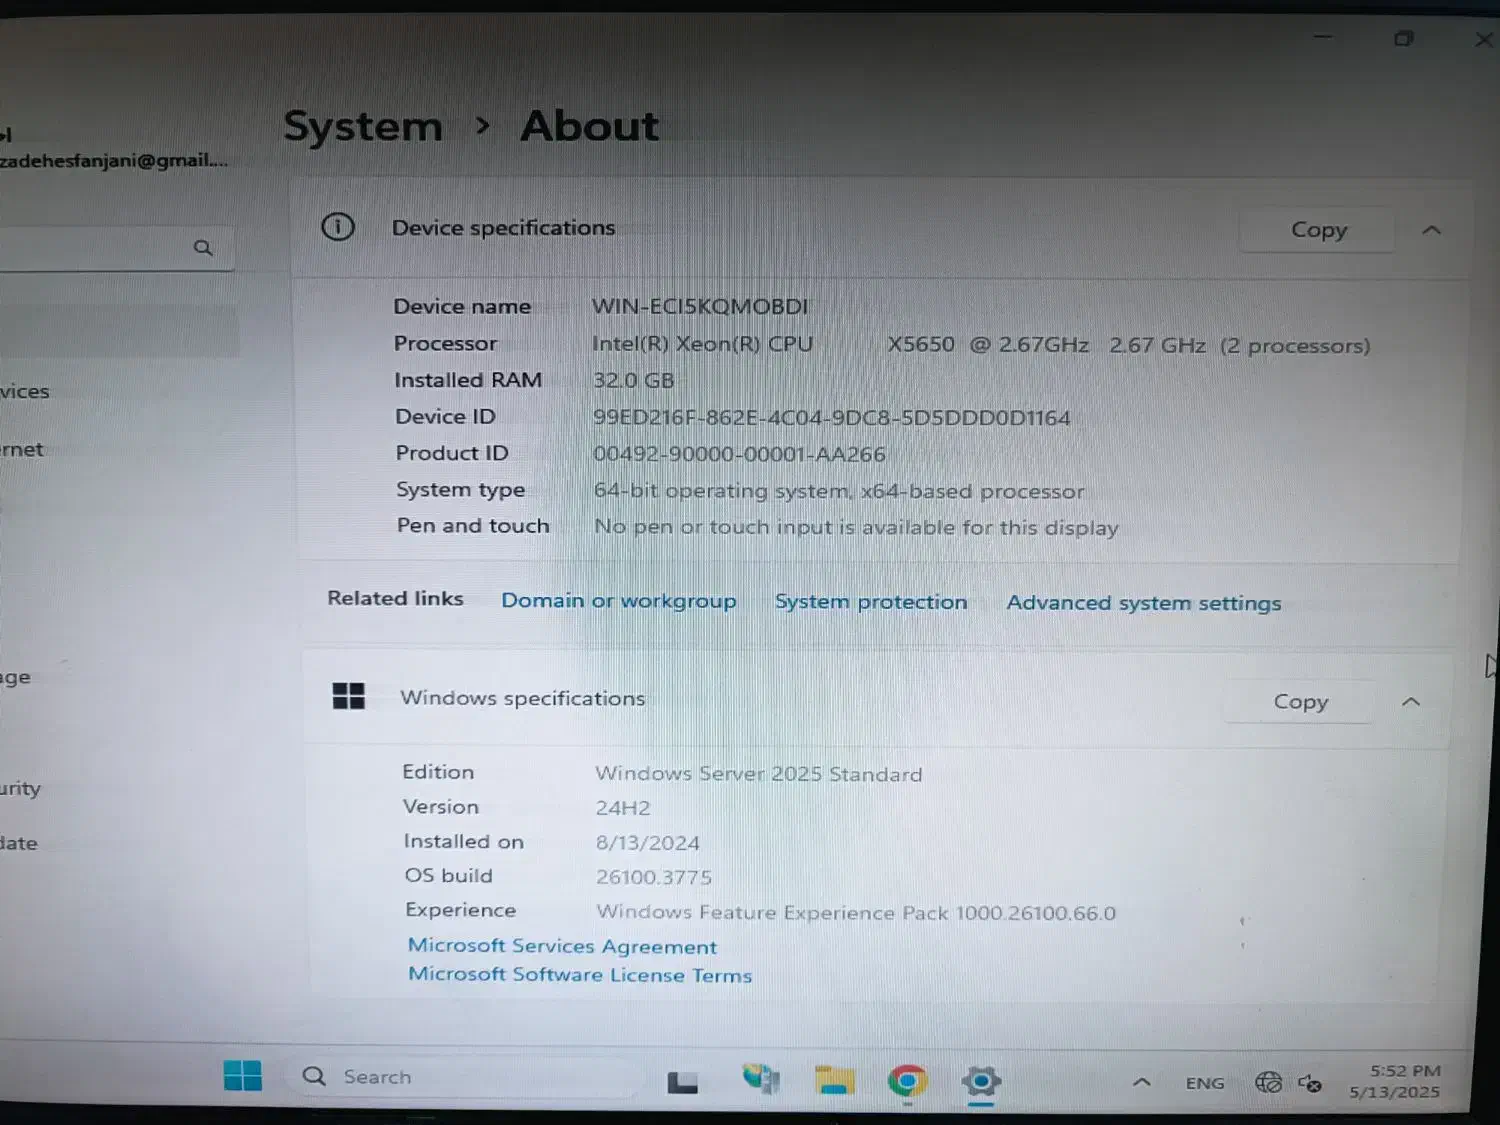The height and width of the screenshot is (1125, 1500).
Task: Collapse the Windows specifications section
Action: coord(1411,701)
